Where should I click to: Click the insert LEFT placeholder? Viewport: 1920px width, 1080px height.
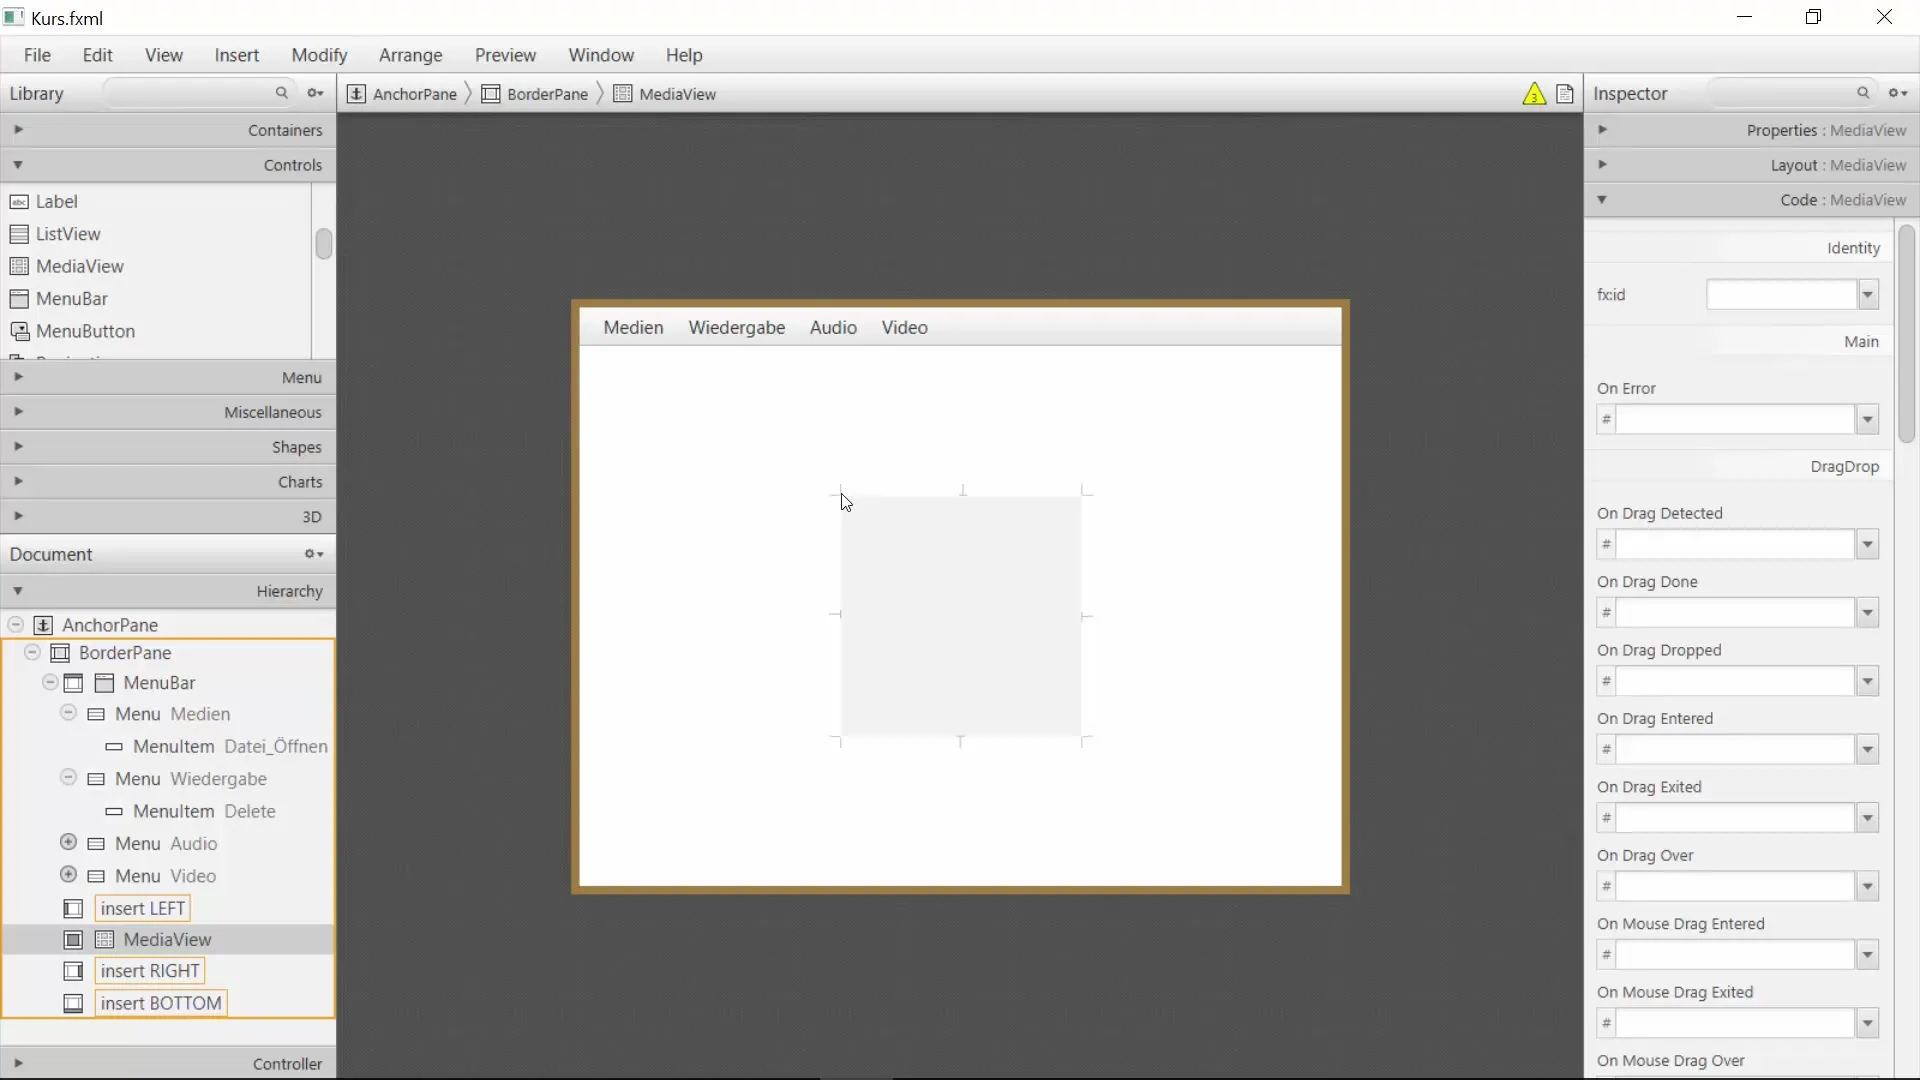[x=143, y=908]
